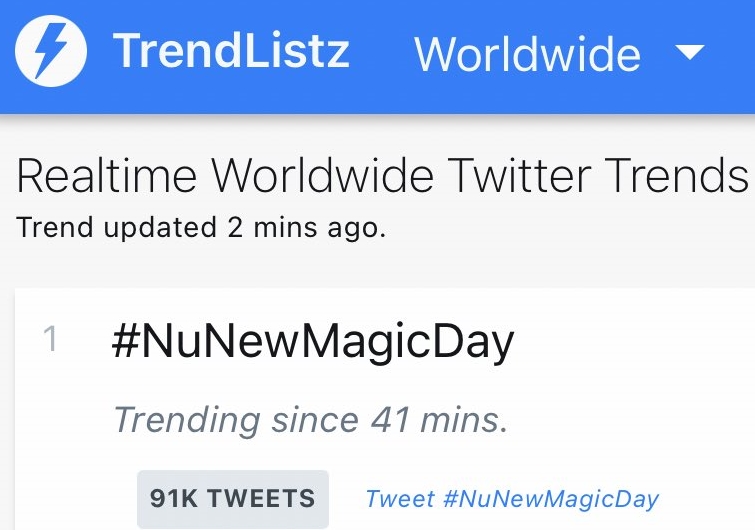This screenshot has width=755, height=530.
Task: Open the Worldwide location dropdown label
Action: tap(527, 53)
